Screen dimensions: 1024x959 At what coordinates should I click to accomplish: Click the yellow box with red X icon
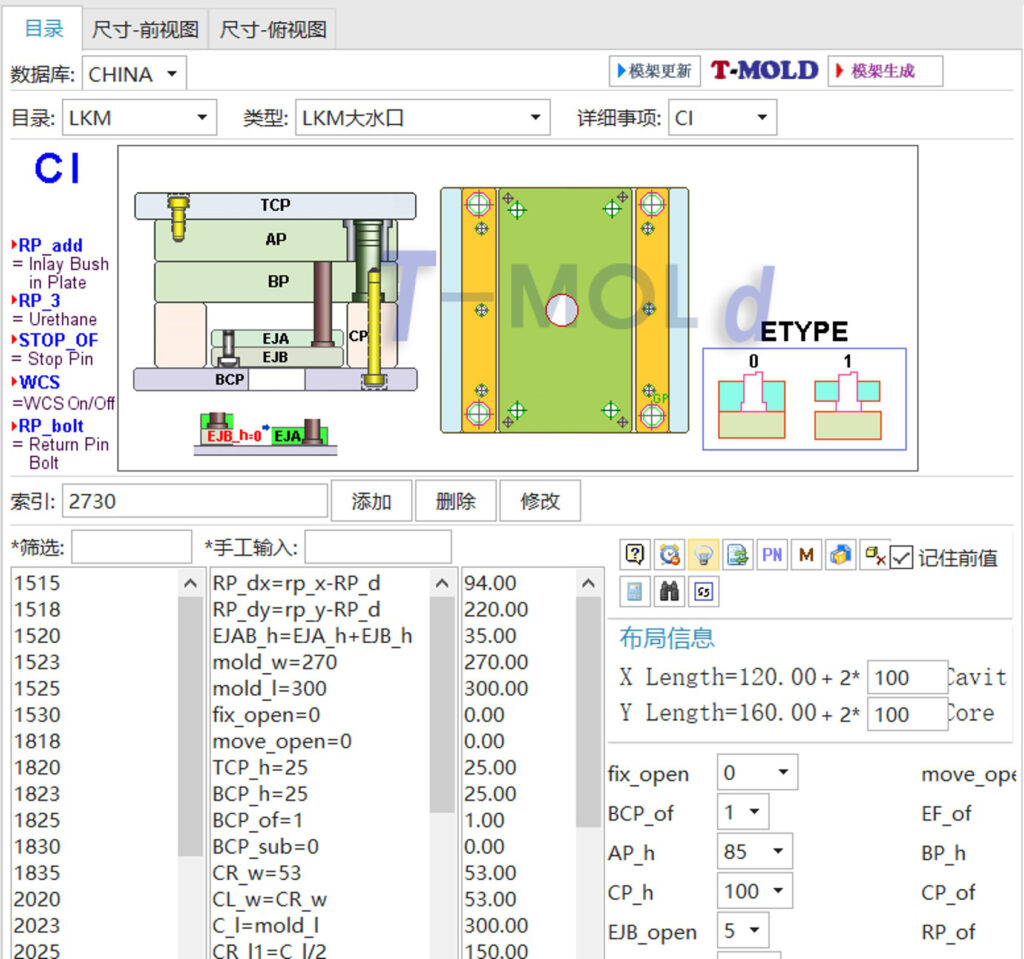[874, 556]
